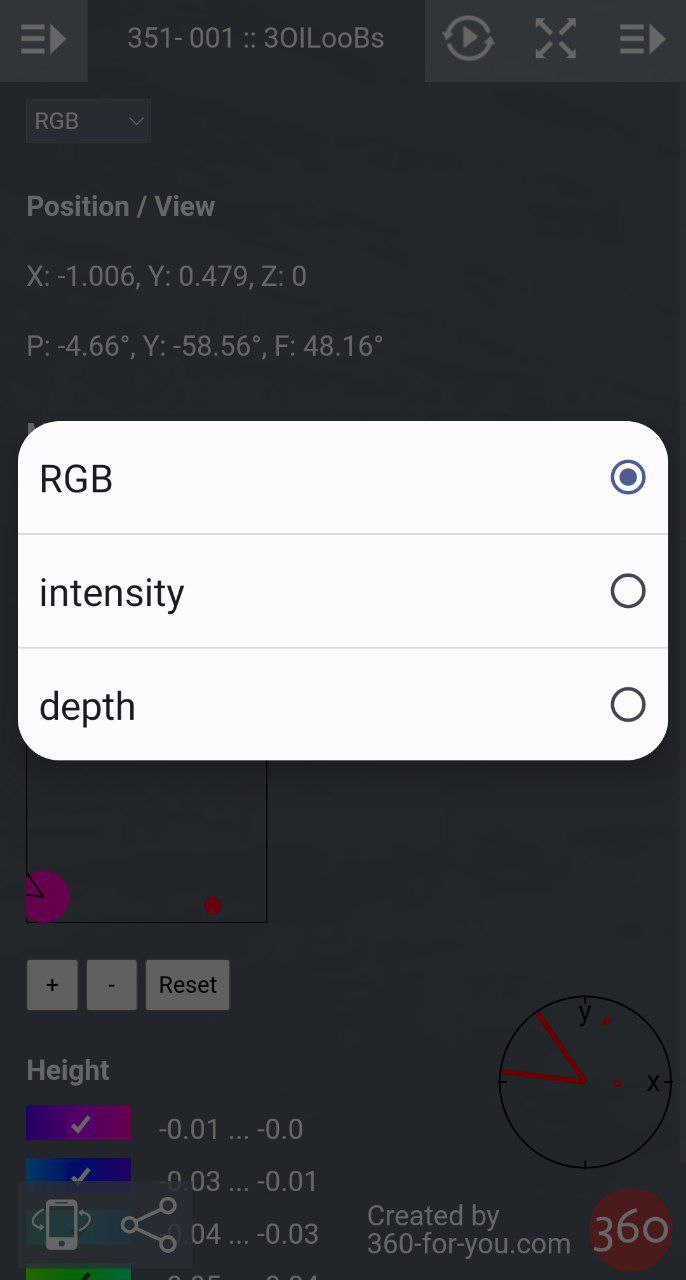Click the auto-rotate play icon
This screenshot has width=686, height=1280.
tap(468, 40)
